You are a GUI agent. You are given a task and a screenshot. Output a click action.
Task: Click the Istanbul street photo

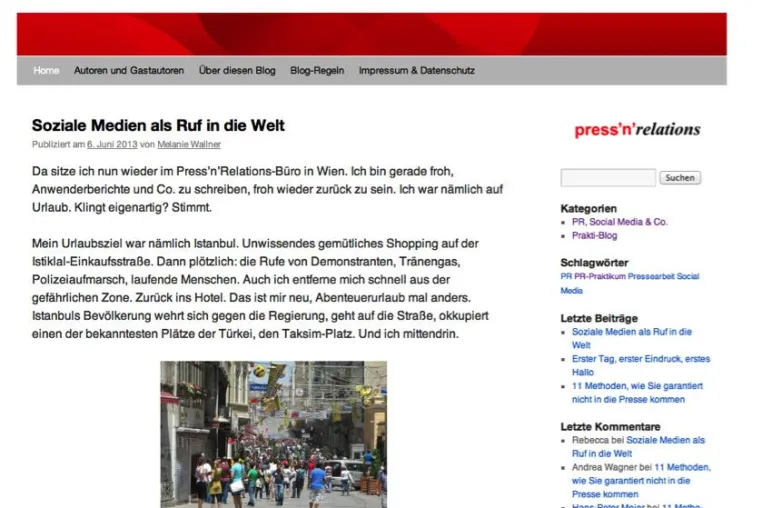(274, 434)
